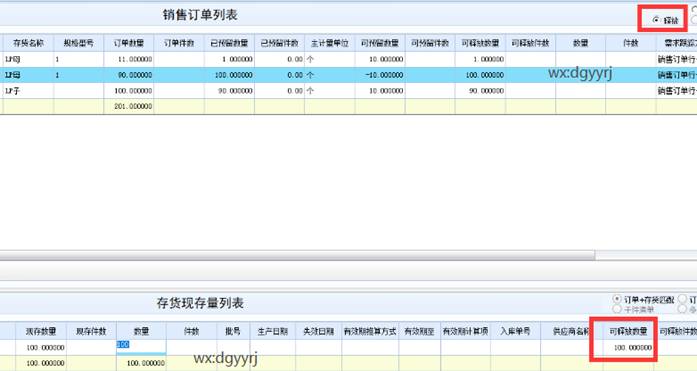Click the 订单件数 column header

[179, 43]
